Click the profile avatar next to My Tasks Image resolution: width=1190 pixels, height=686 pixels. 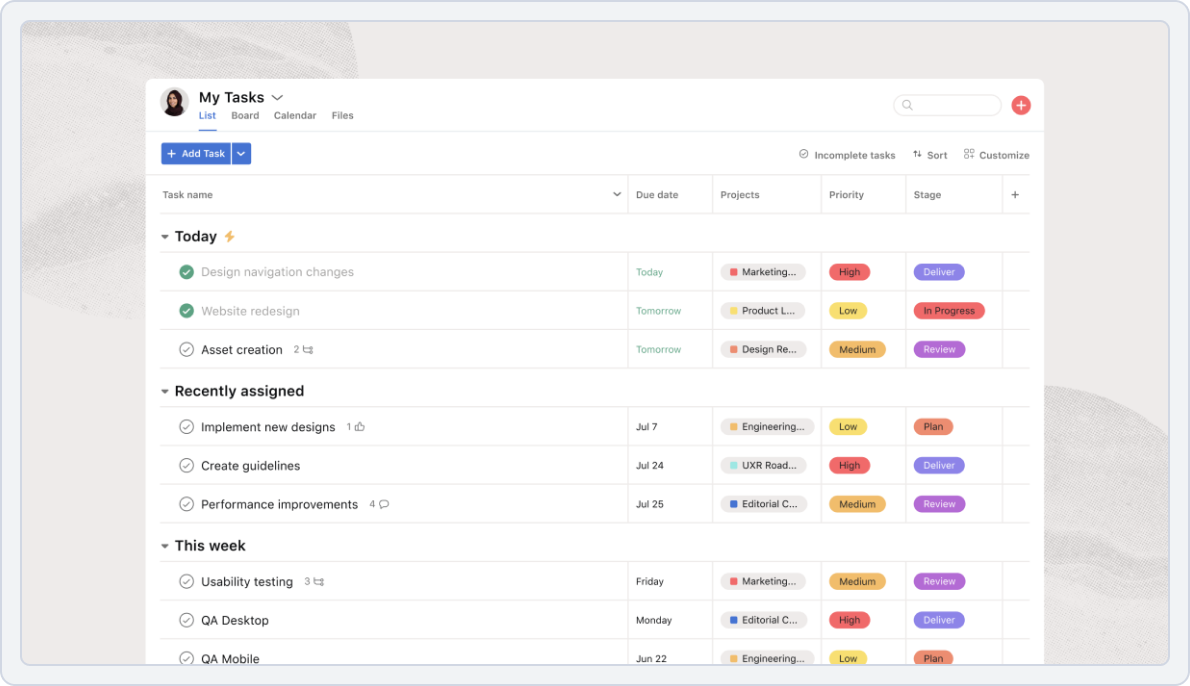[x=174, y=103]
